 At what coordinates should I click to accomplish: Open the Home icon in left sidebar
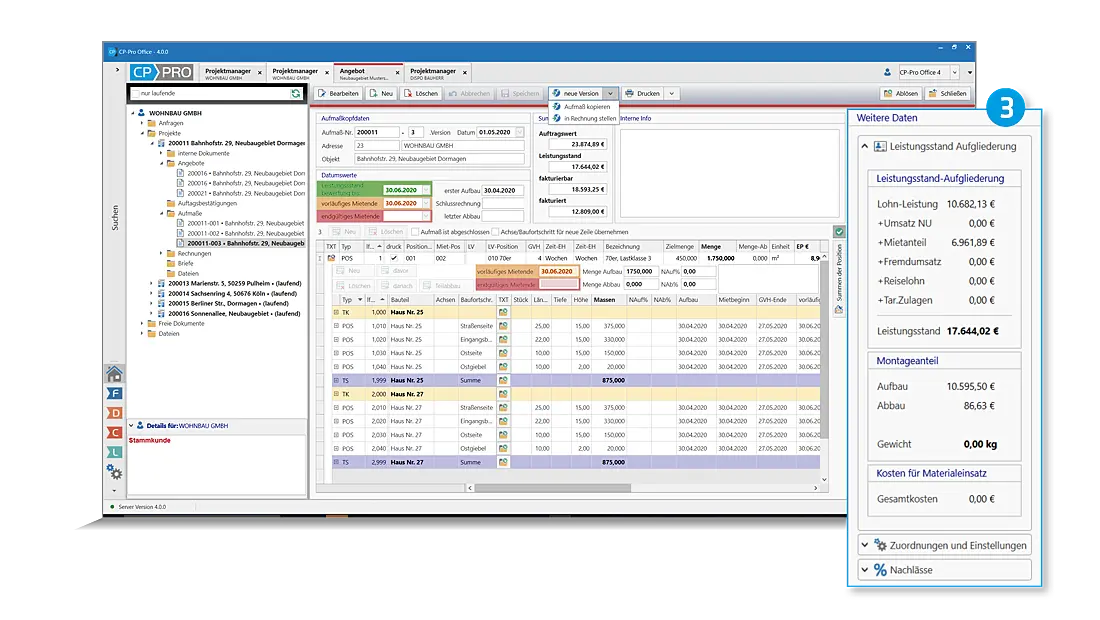(x=114, y=374)
